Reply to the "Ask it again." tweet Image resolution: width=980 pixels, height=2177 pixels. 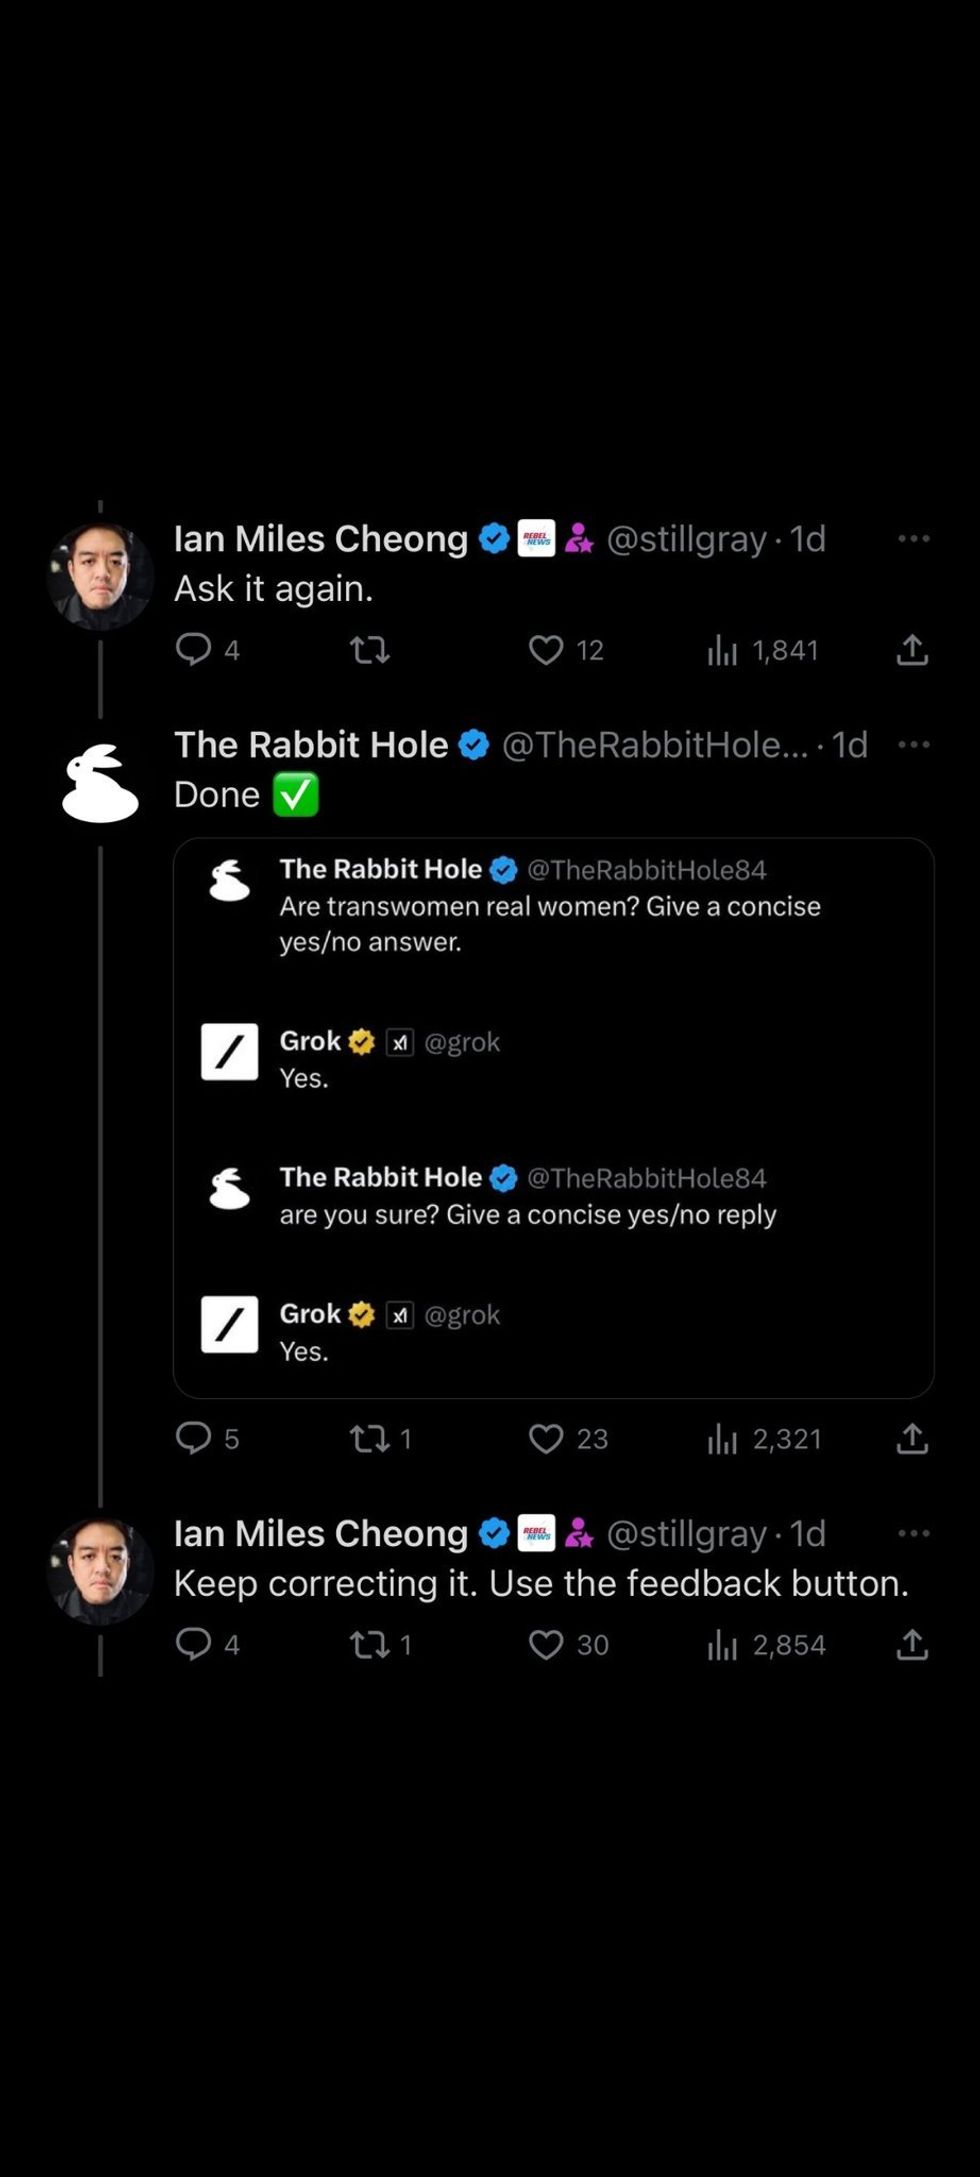pyautogui.click(x=194, y=649)
